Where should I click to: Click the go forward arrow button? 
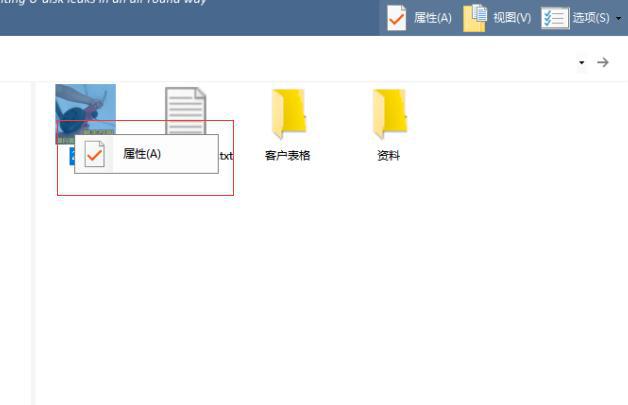603,62
